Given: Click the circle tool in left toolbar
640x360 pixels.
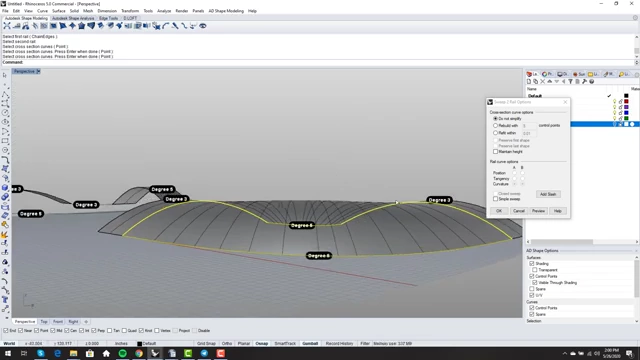Looking at the screenshot, I should coord(5,113).
